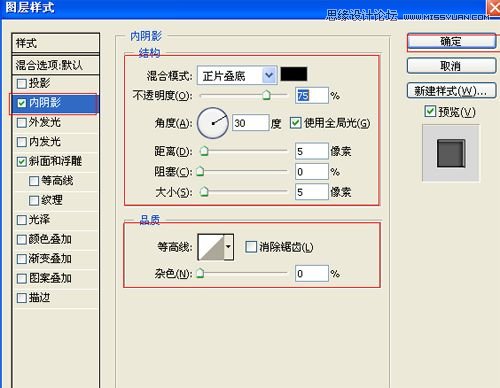Click the black shadow color swatch
The height and width of the screenshot is (388, 500).
pyautogui.click(x=294, y=74)
